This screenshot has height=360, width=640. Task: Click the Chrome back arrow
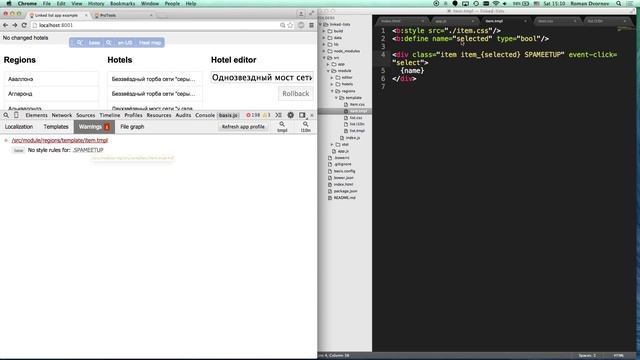coord(5,25)
